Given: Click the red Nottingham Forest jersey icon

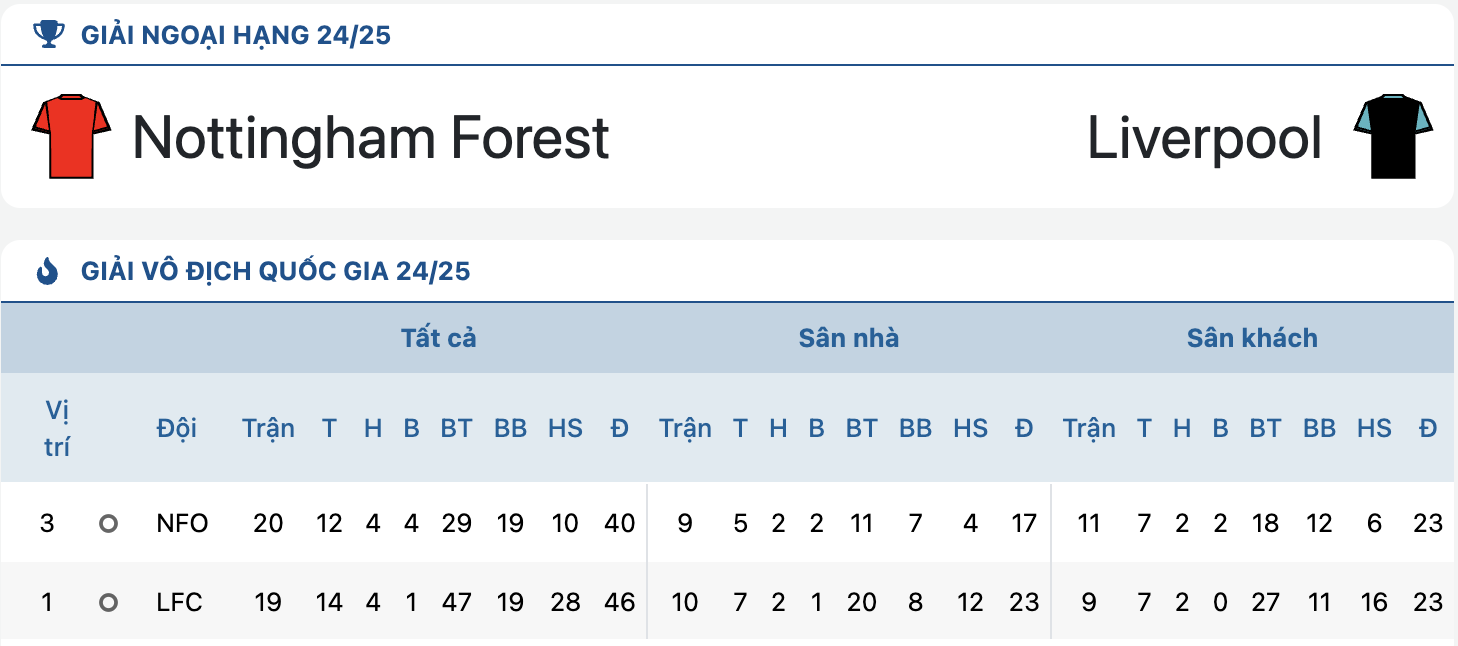Looking at the screenshot, I should [x=71, y=137].
